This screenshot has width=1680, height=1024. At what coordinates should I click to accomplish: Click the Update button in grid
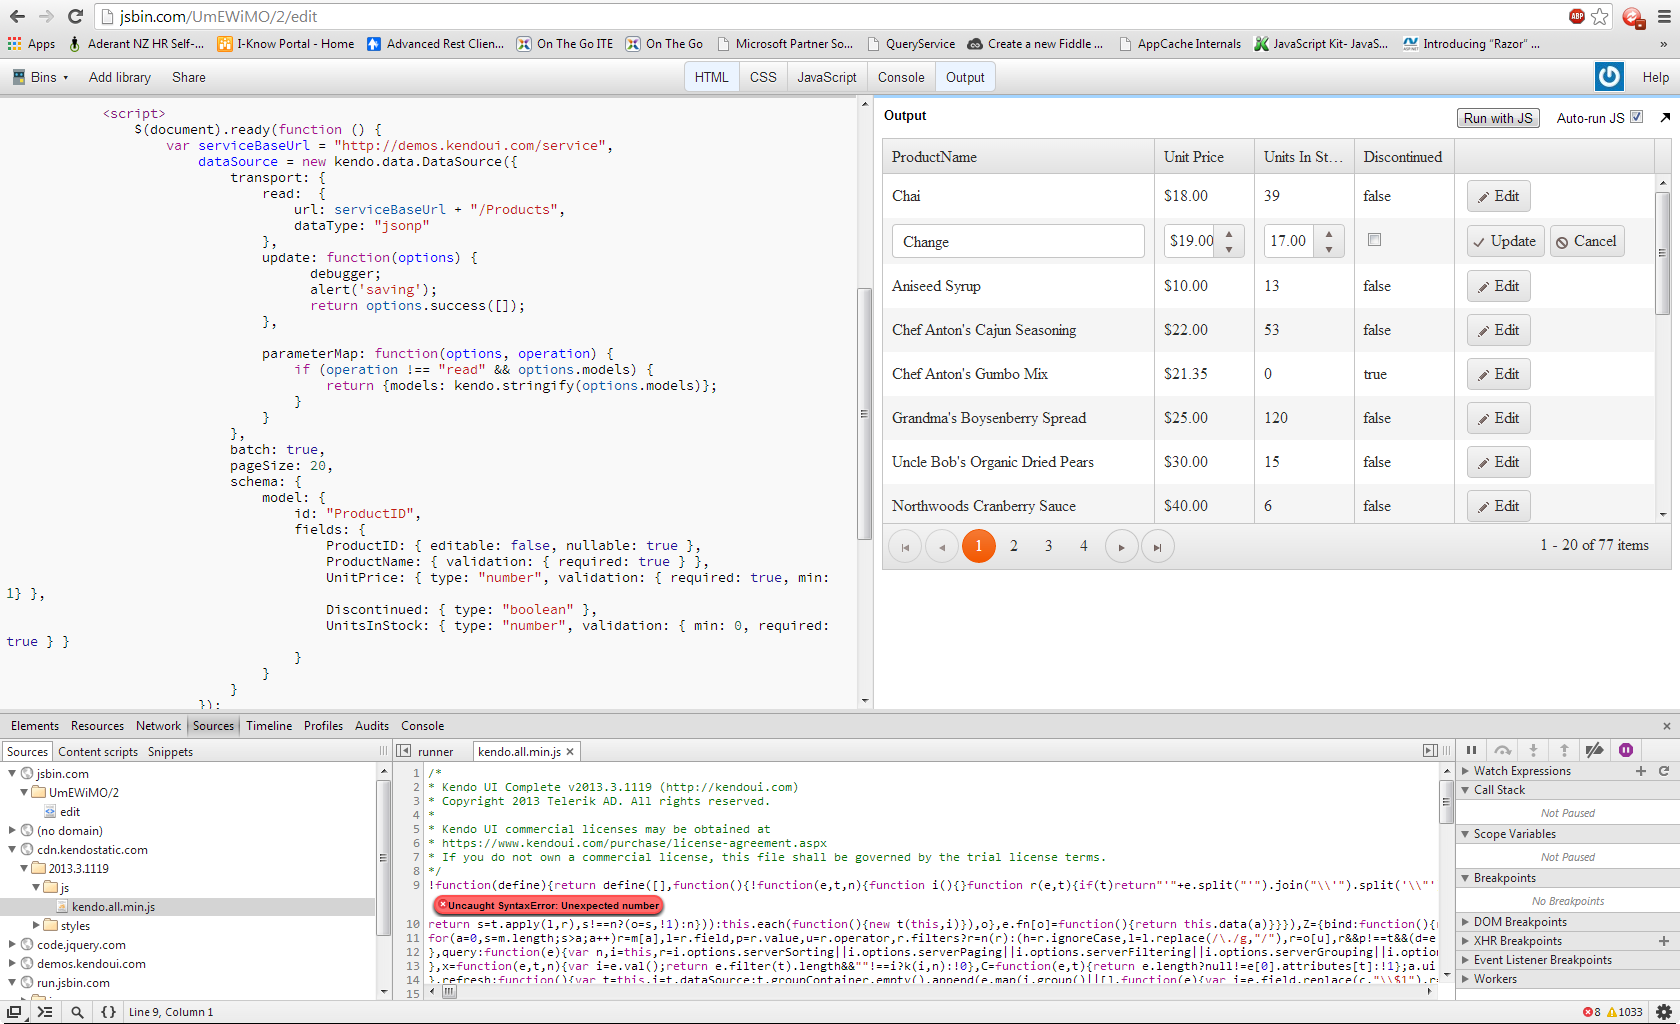(1504, 241)
